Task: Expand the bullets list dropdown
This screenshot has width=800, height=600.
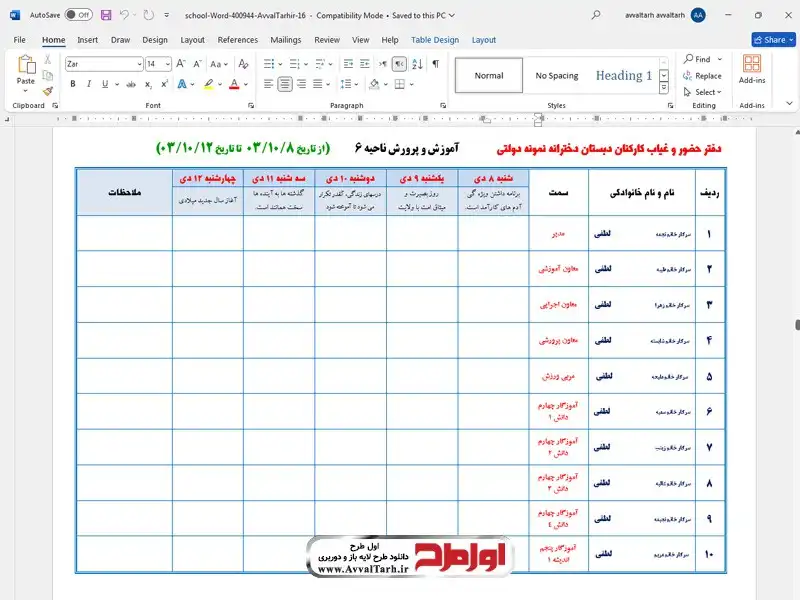Action: click(280, 64)
